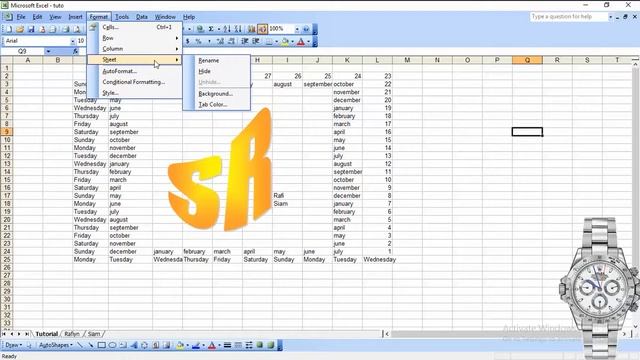Click the AutoSum sigma icon
This screenshot has width=640, height=360.
(211, 29)
